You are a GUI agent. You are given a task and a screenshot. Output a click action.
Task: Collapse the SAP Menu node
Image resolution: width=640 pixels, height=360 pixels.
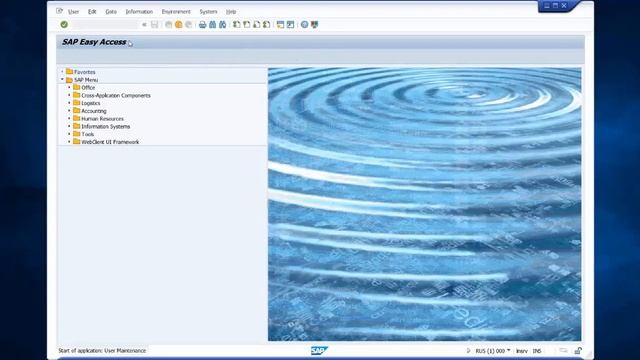click(x=62, y=80)
